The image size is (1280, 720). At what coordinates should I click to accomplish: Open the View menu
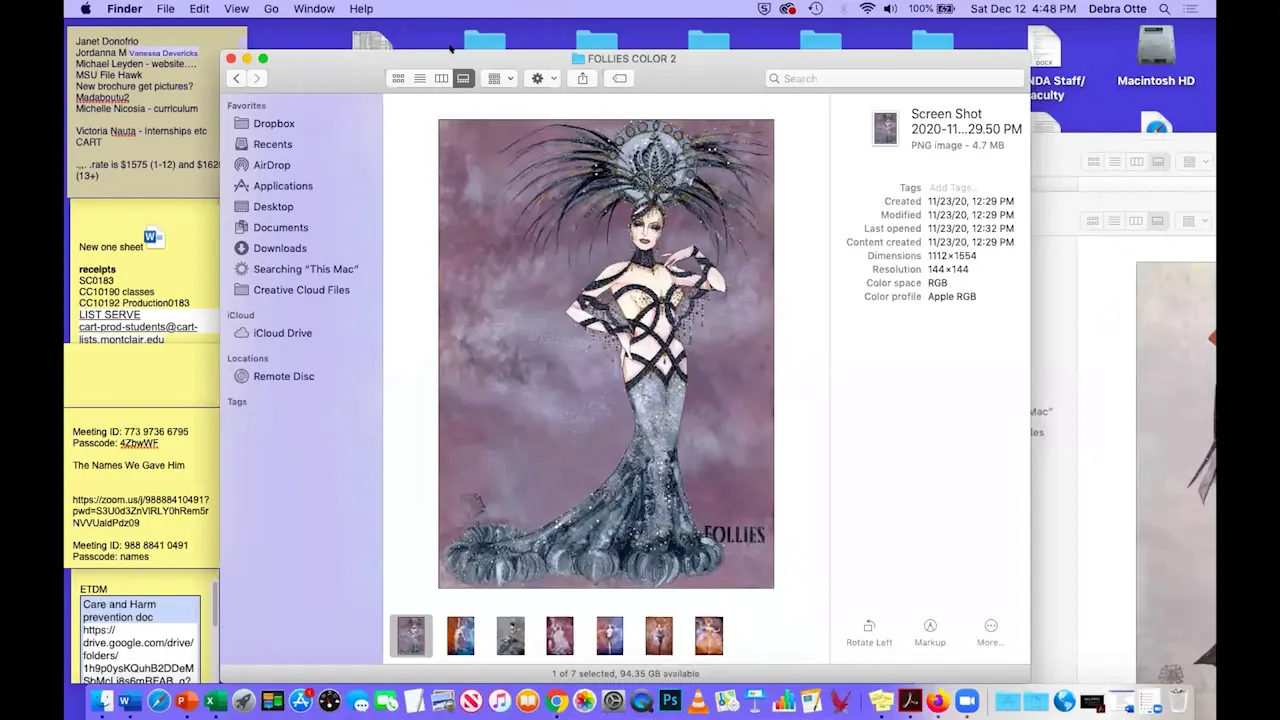(x=236, y=9)
